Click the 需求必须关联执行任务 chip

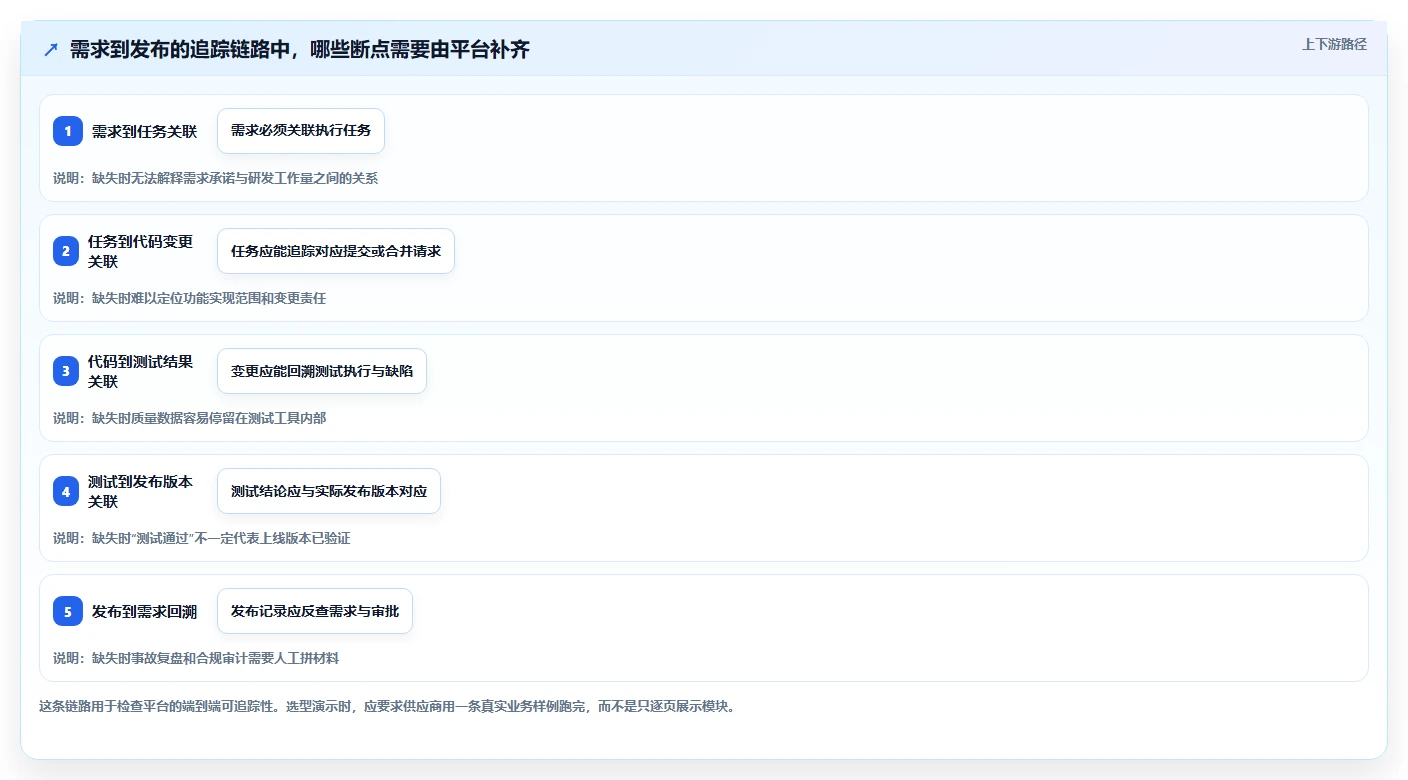[301, 131]
